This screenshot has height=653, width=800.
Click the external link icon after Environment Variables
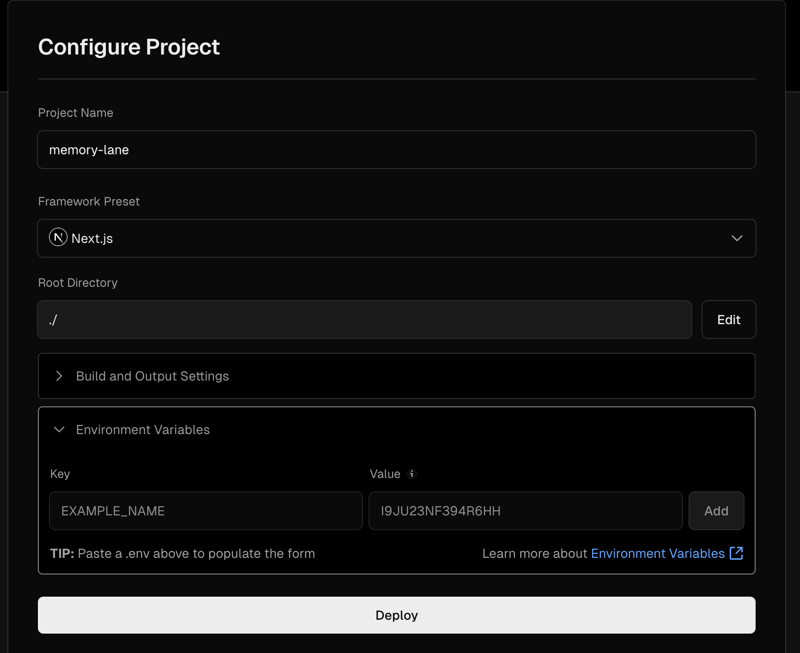pyautogui.click(x=736, y=553)
